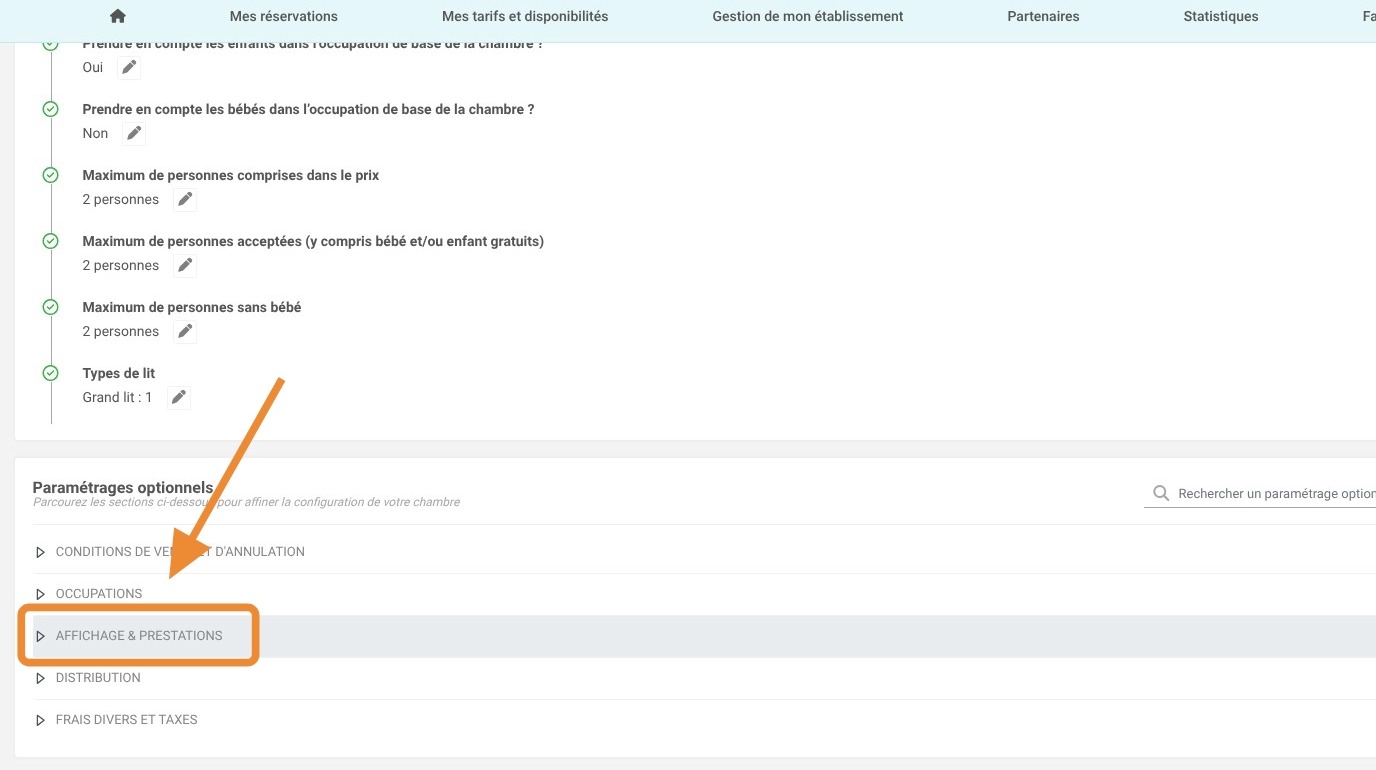Click the search magnifier icon
The height and width of the screenshot is (770, 1376).
point(1161,493)
